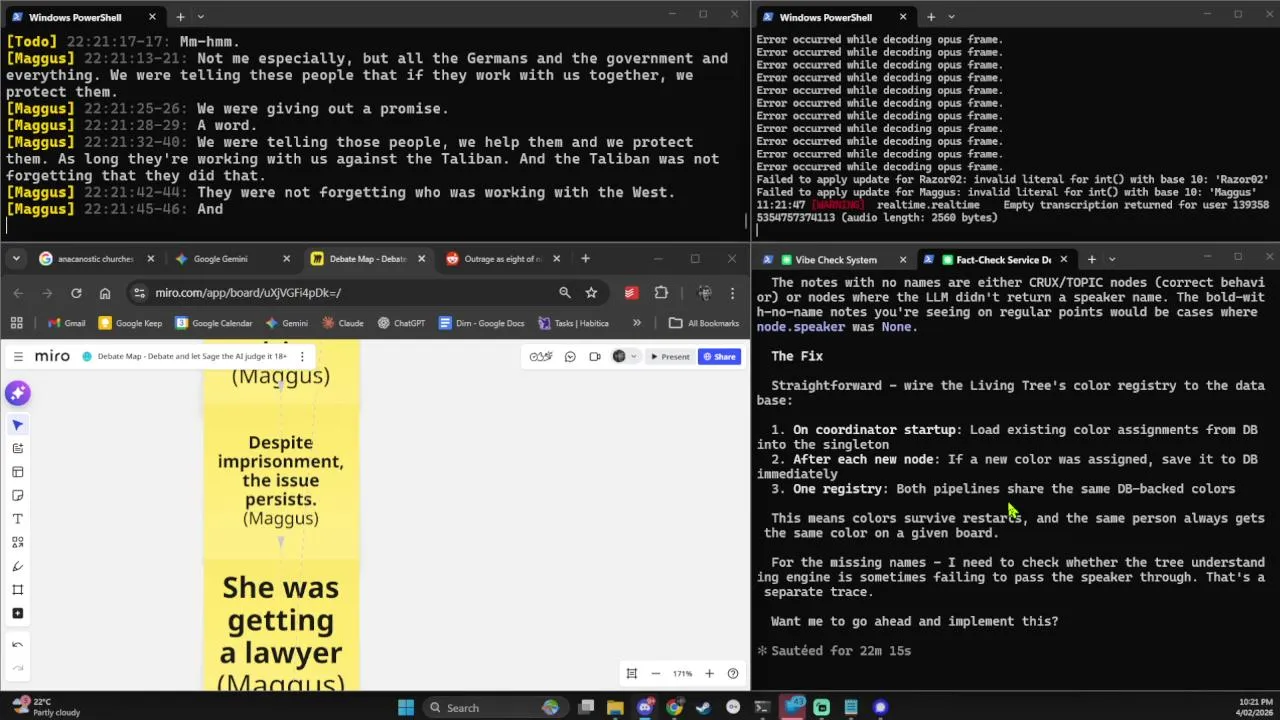
Task: Close the Google Gemini Chrome tab
Action: pos(286,259)
